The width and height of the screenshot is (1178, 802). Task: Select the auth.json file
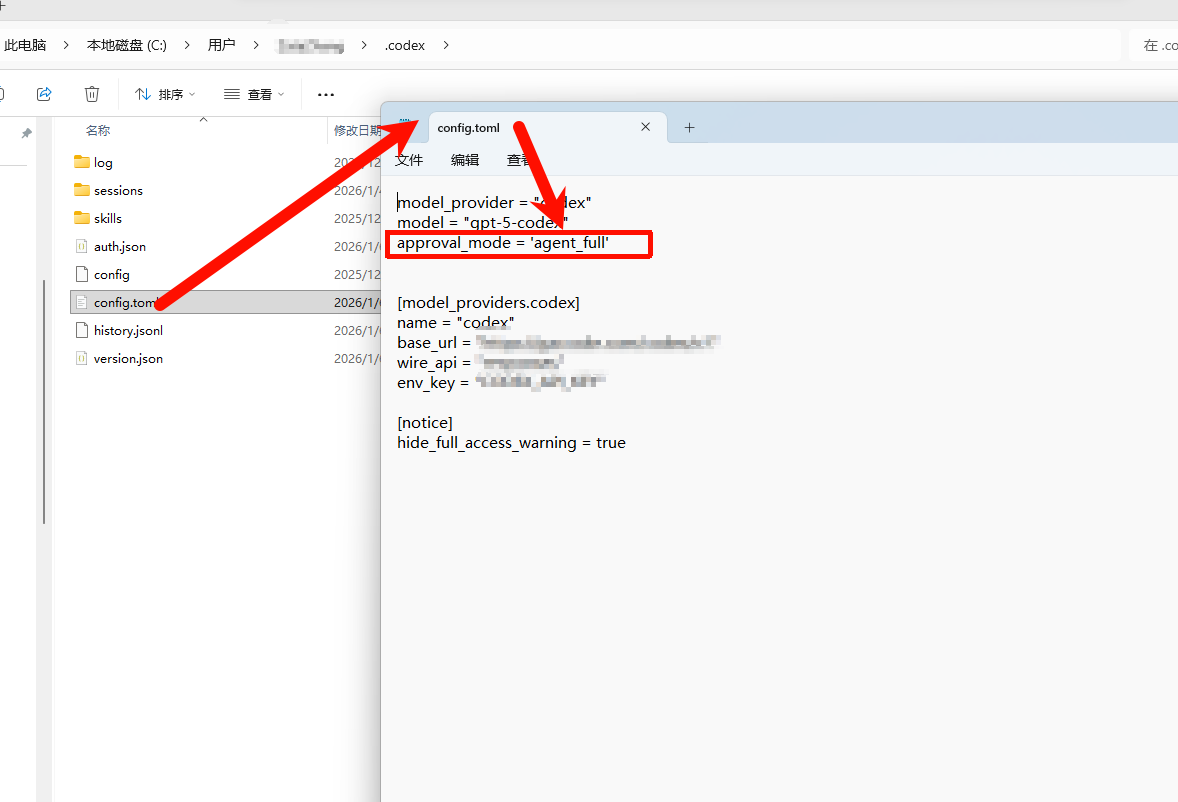119,246
